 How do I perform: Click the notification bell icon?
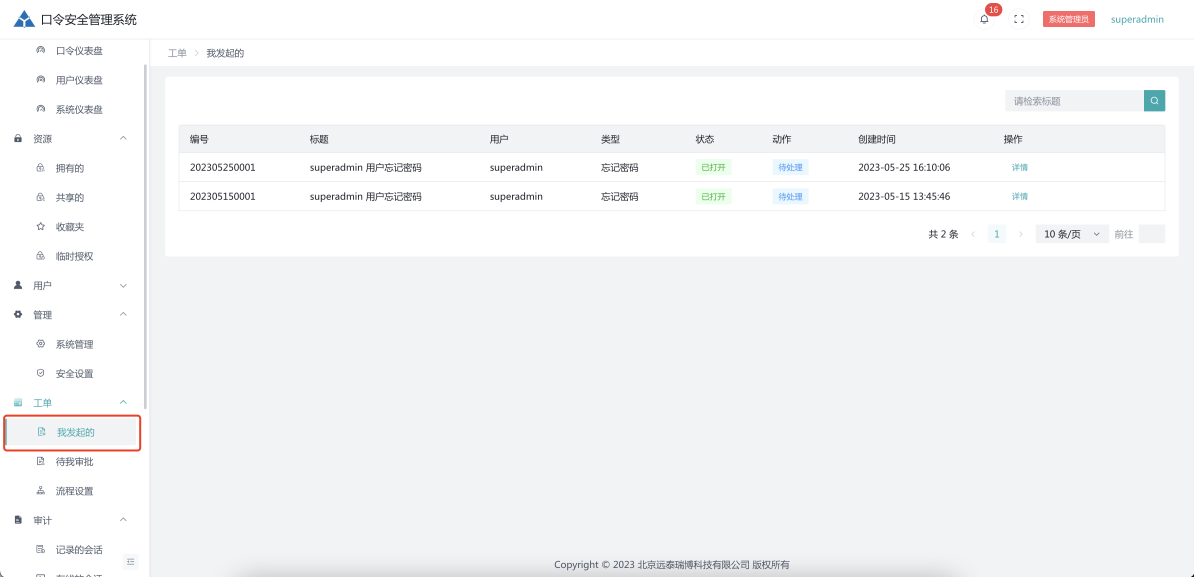coord(984,19)
